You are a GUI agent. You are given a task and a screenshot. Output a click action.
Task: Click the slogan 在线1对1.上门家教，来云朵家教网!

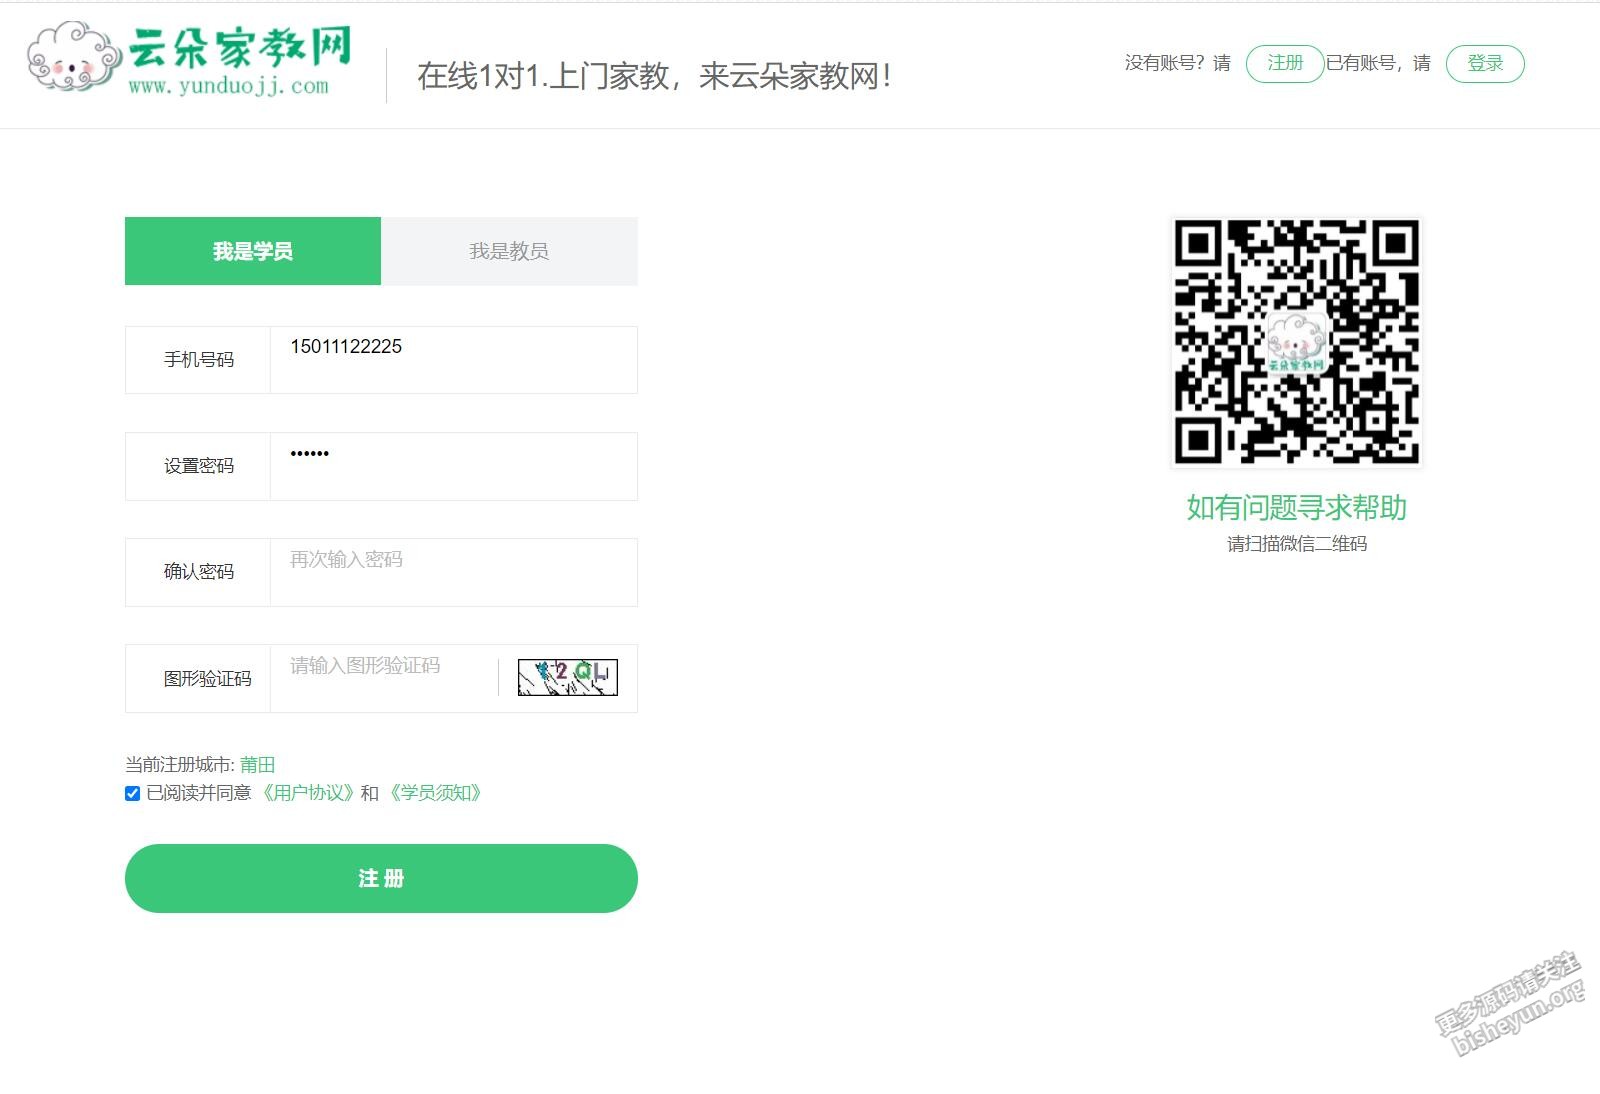tap(654, 76)
